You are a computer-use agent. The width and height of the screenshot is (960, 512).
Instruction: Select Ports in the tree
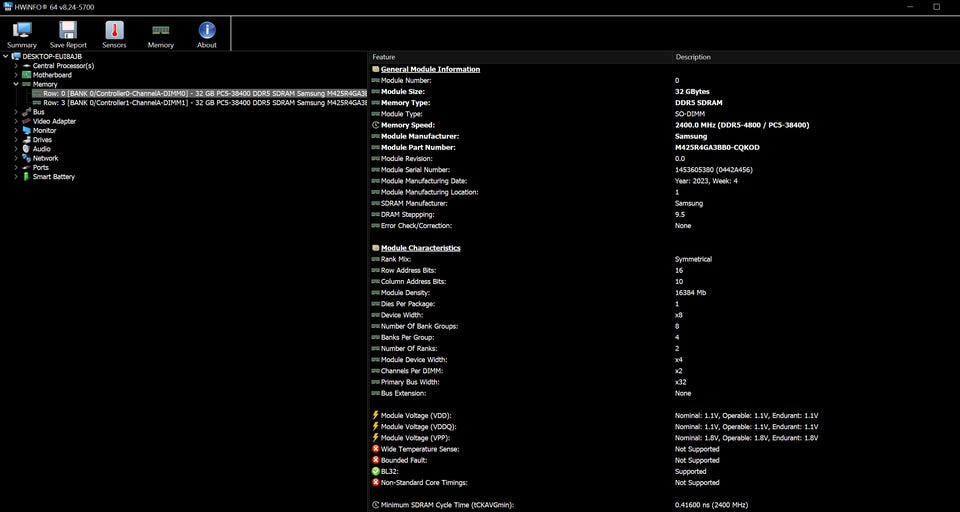[40, 167]
